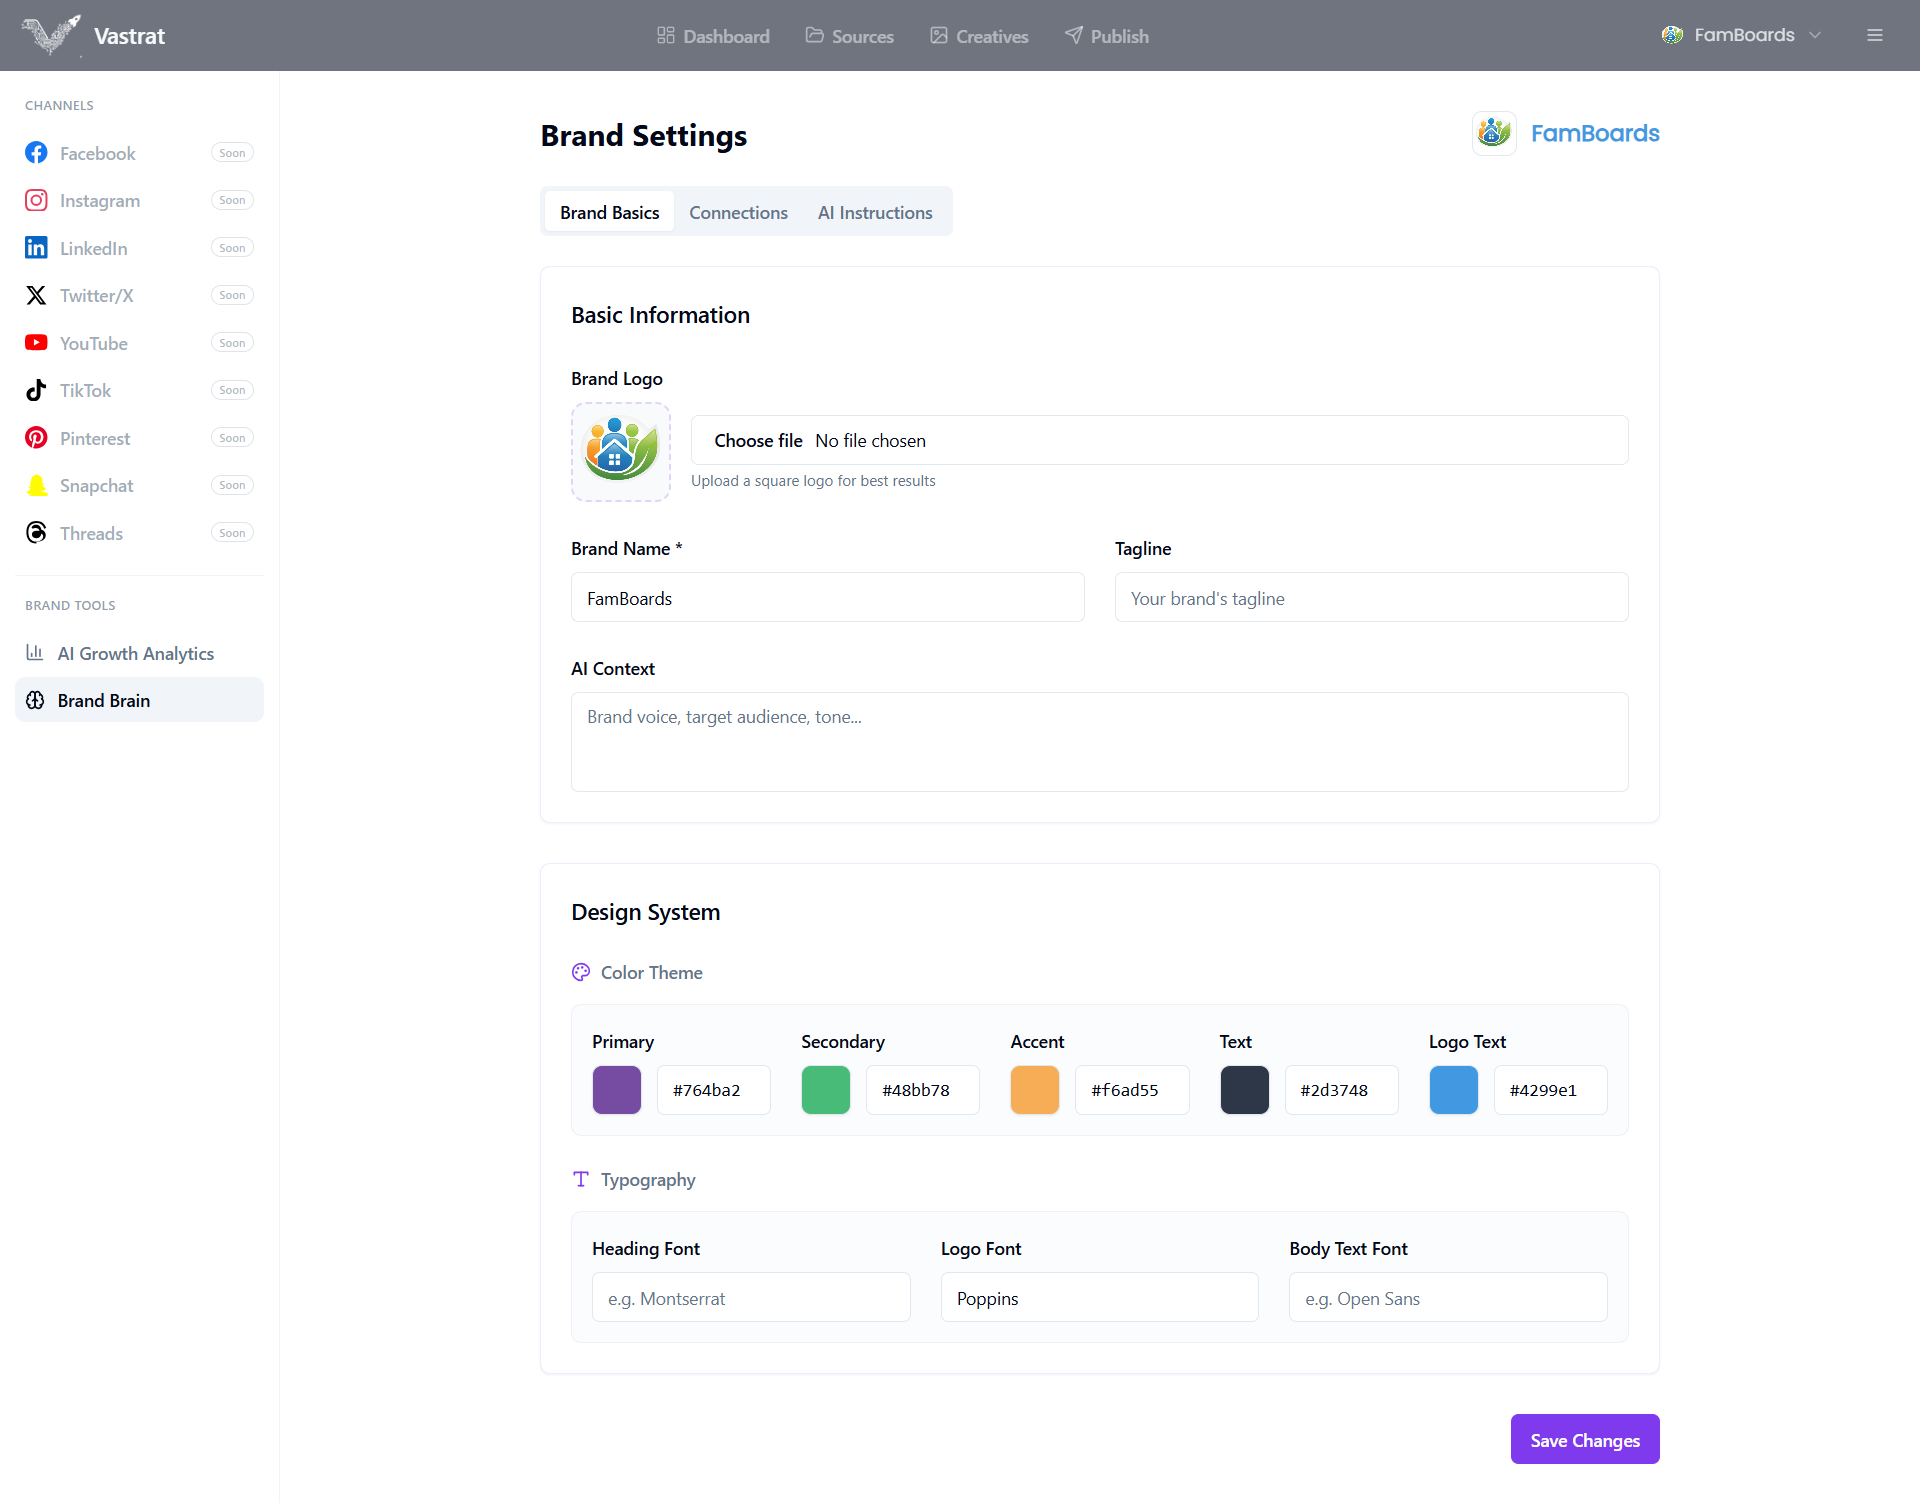
Task: Click the Threads channel icon
Action: [36, 533]
